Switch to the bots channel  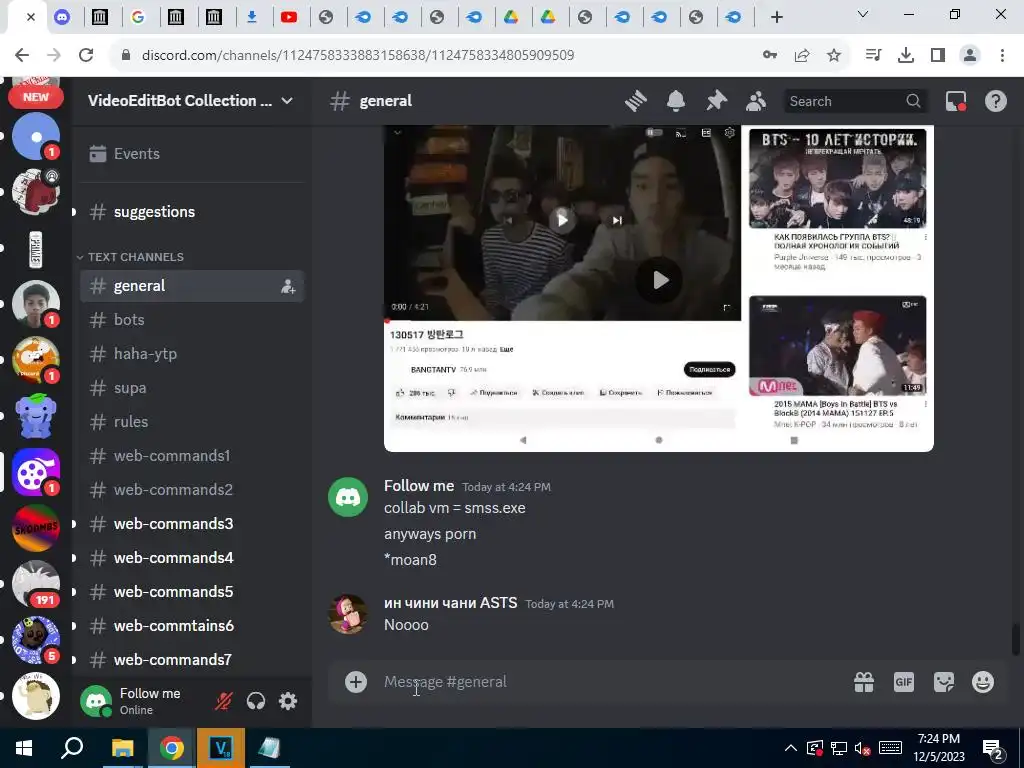[x=191, y=320]
